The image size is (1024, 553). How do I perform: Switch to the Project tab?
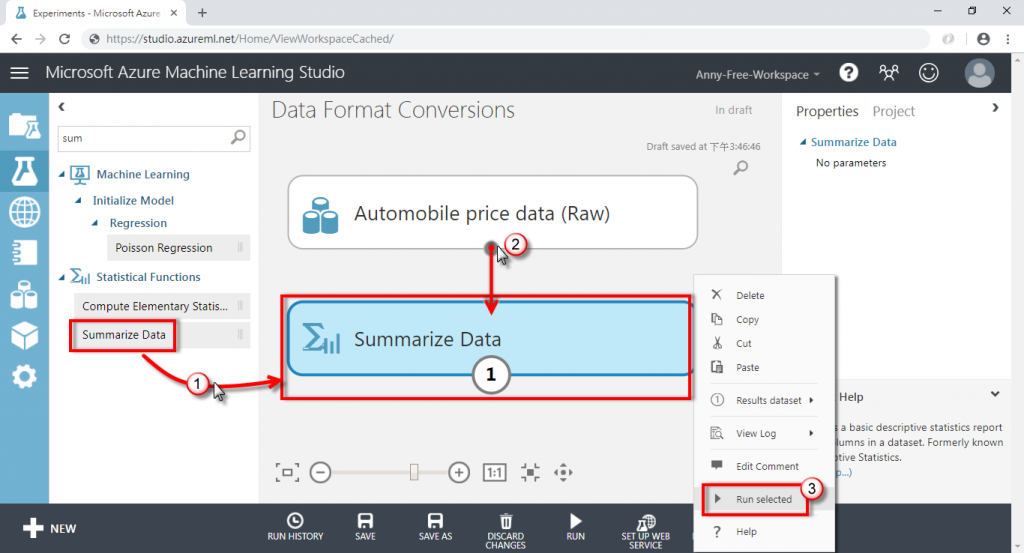point(893,111)
